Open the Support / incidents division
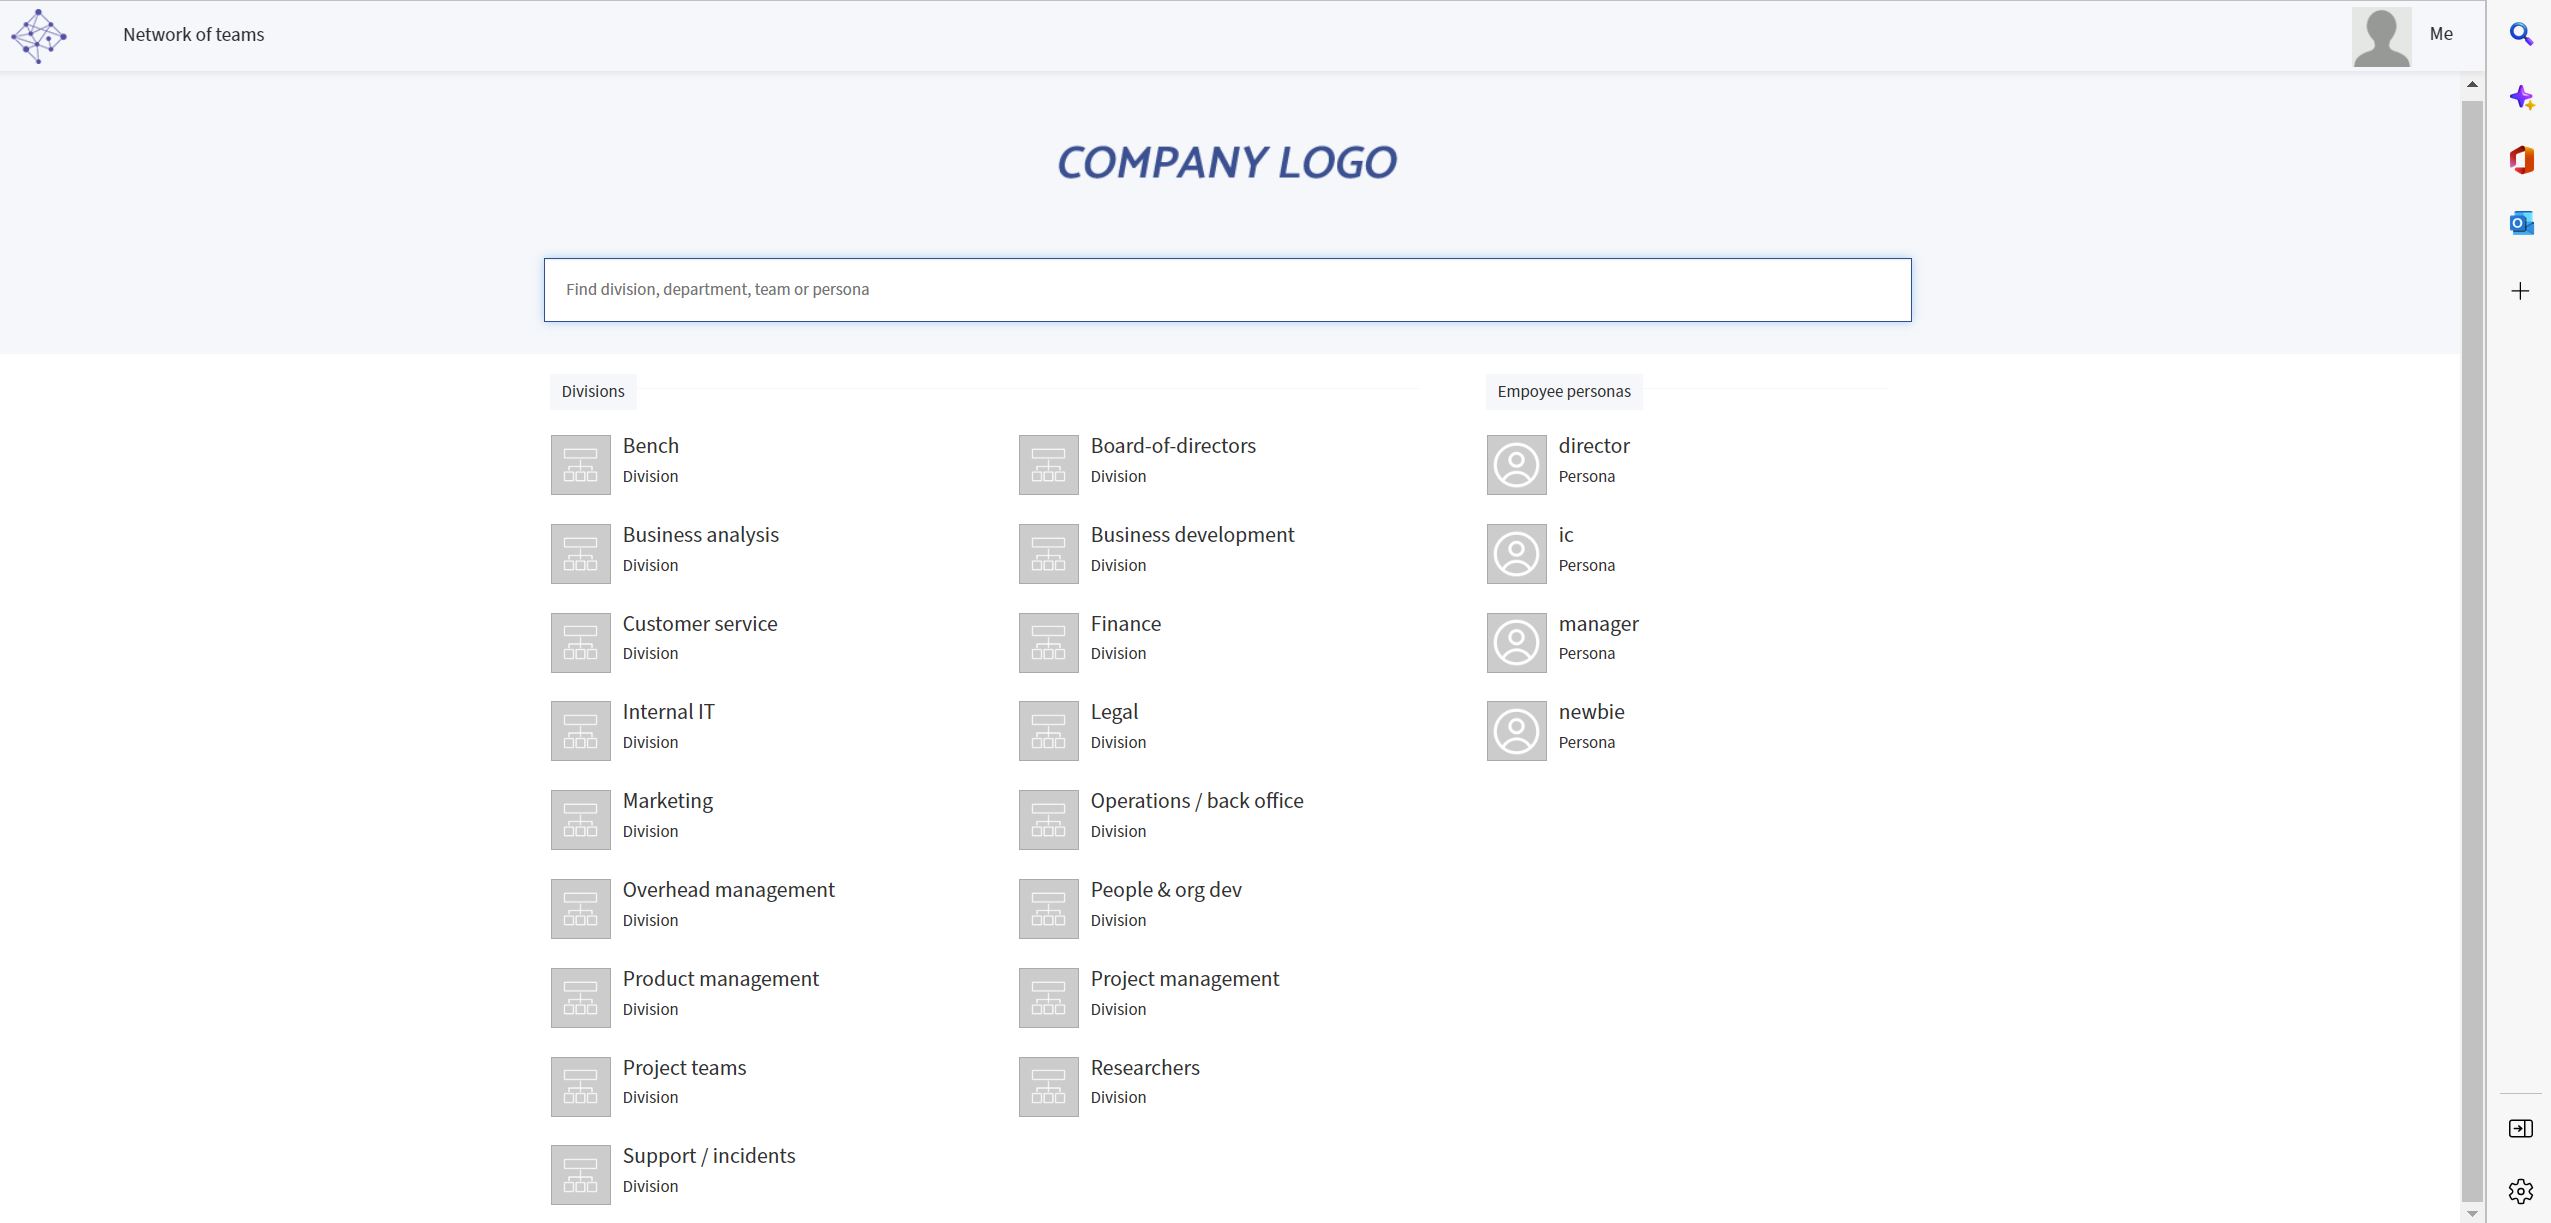 click(708, 1156)
